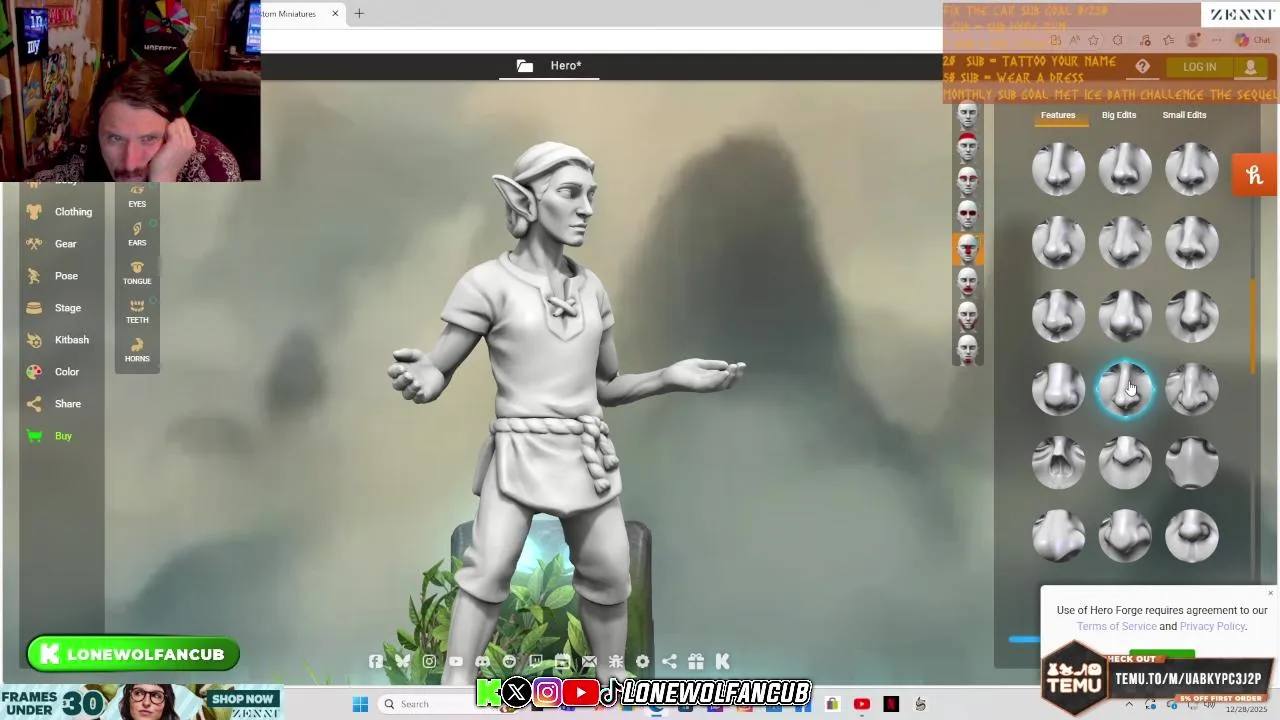
Task: Open Microsoft Store from the taskbar
Action: coord(832,704)
